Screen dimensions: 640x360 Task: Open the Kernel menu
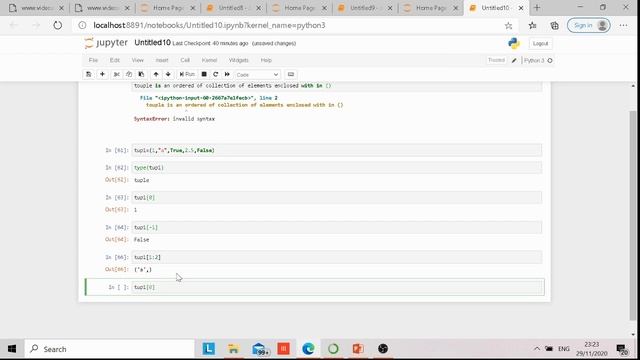tap(209, 60)
